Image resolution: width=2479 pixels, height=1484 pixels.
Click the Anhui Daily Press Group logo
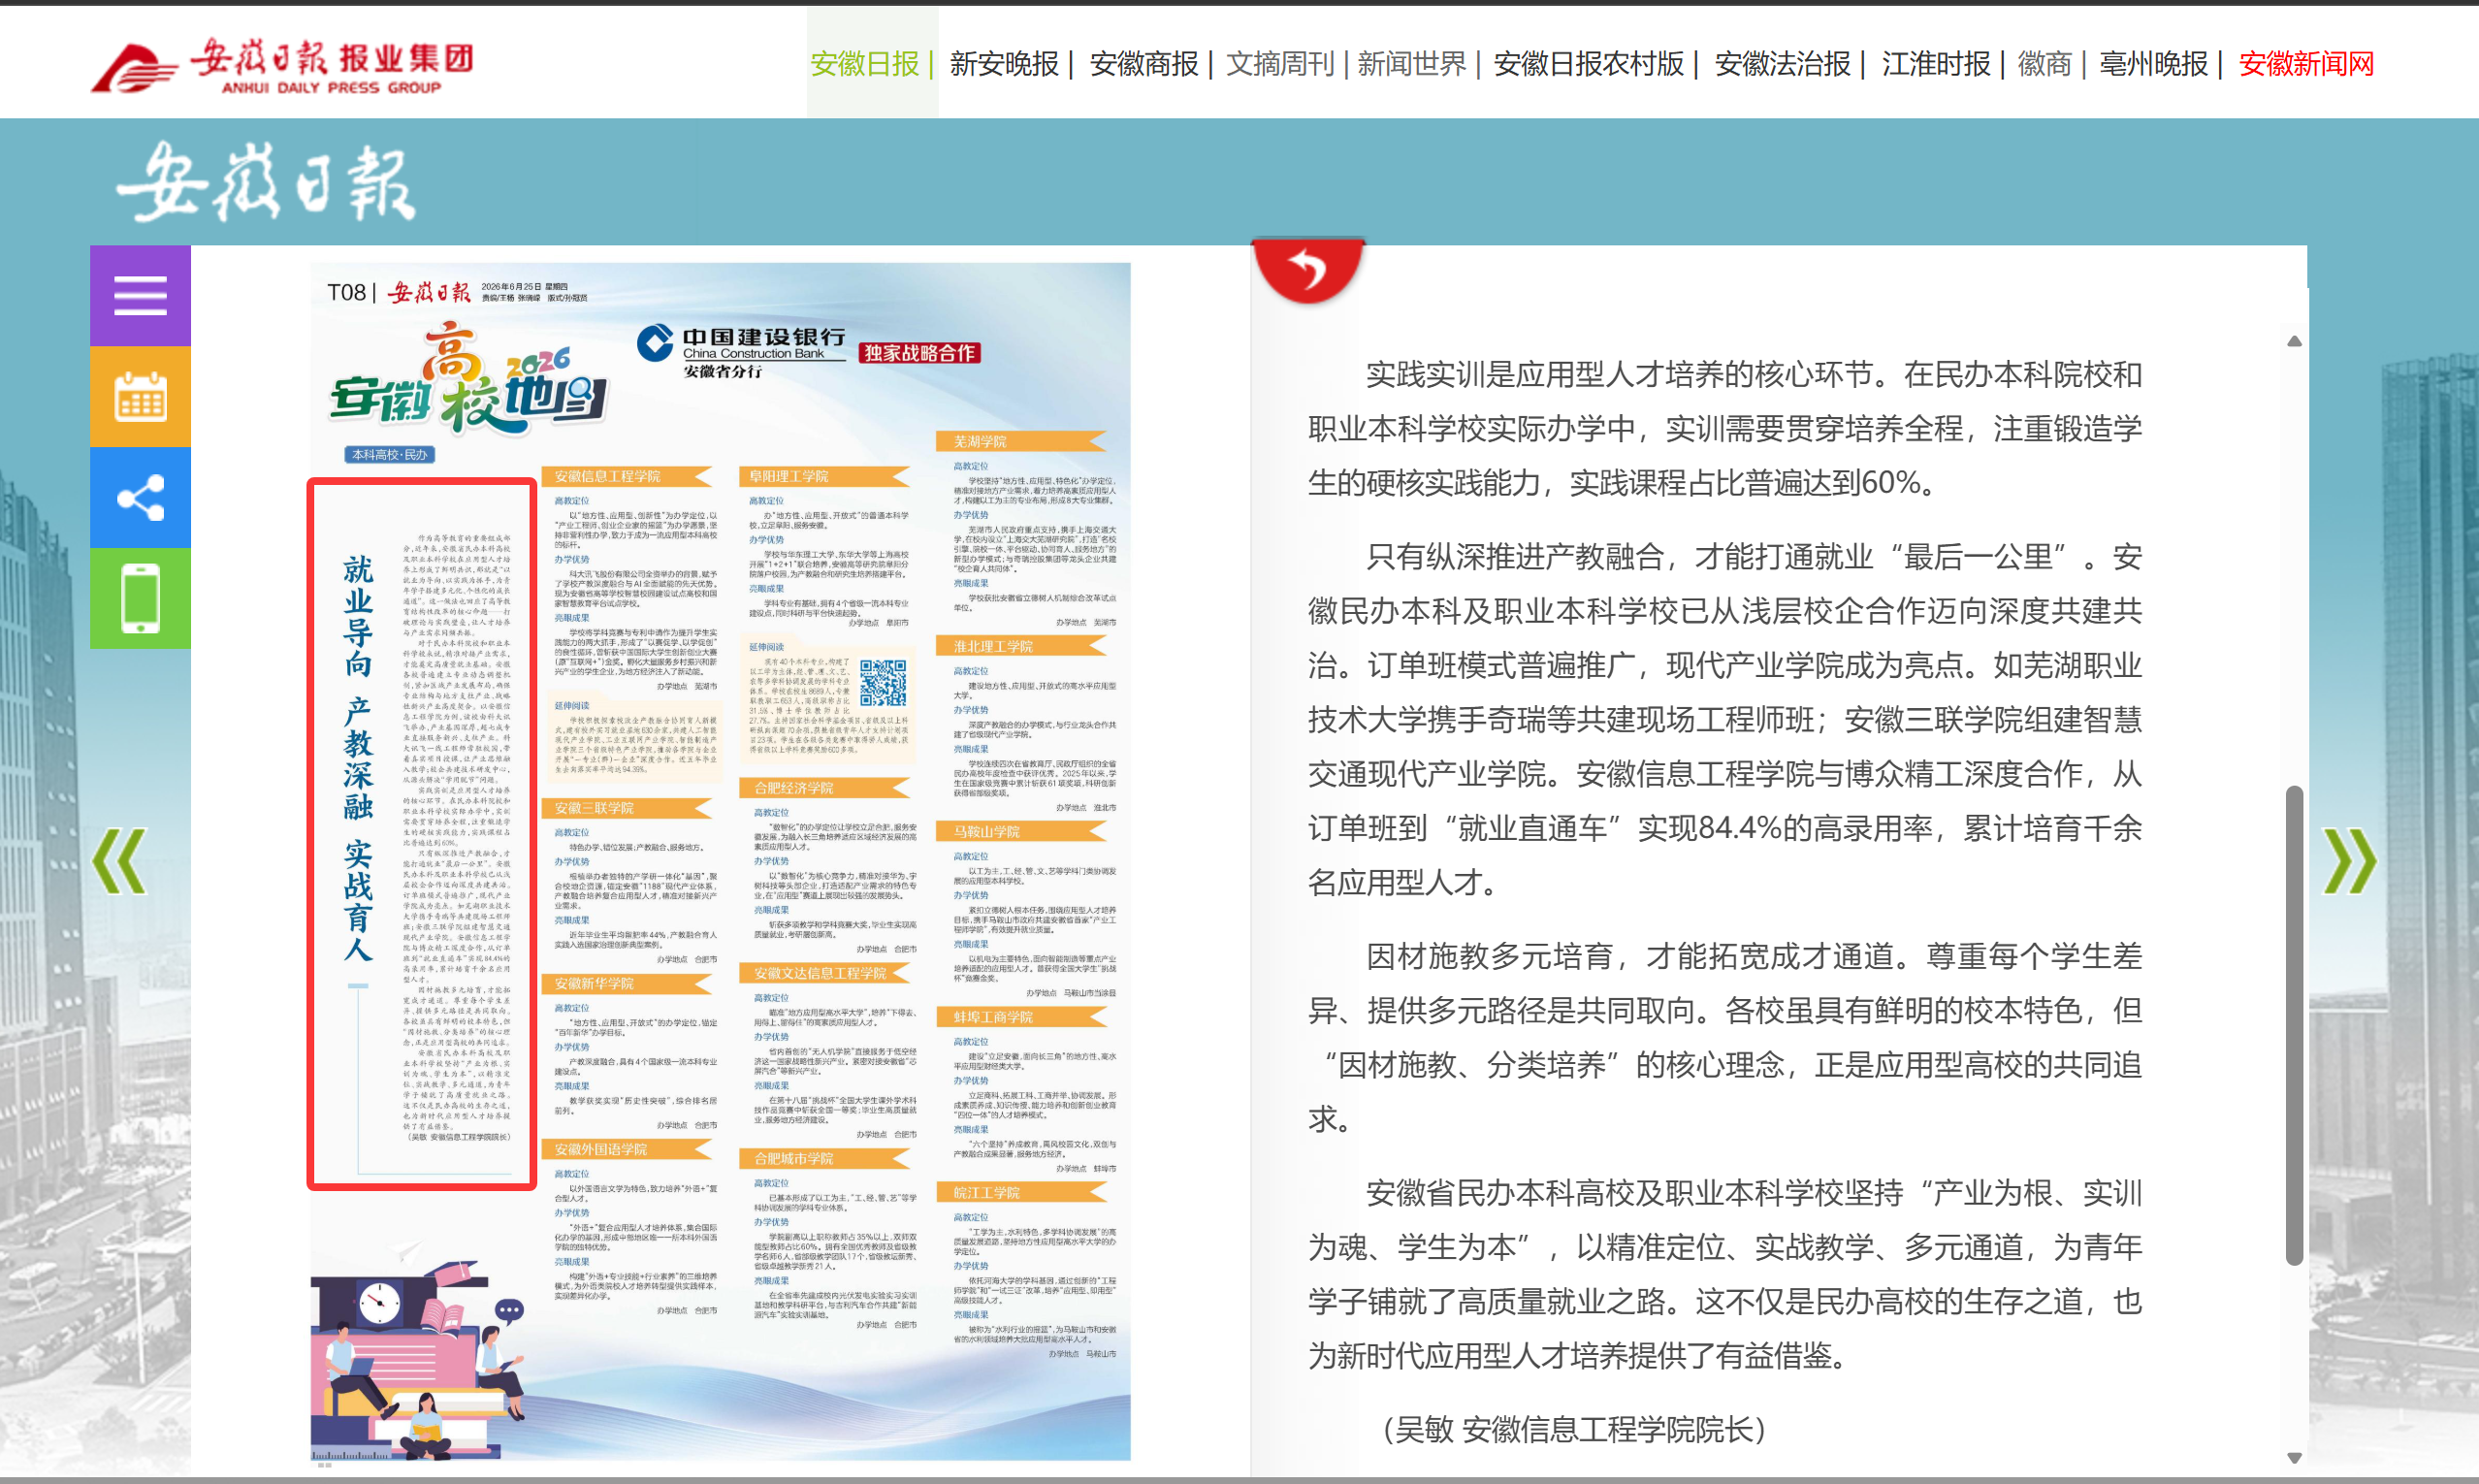pyautogui.click(x=282, y=66)
